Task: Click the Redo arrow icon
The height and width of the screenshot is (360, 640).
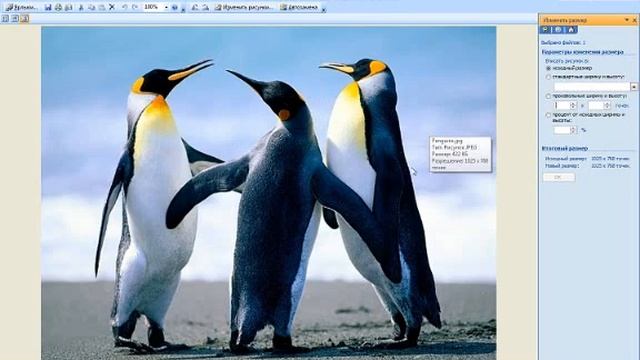Action: click(x=135, y=7)
